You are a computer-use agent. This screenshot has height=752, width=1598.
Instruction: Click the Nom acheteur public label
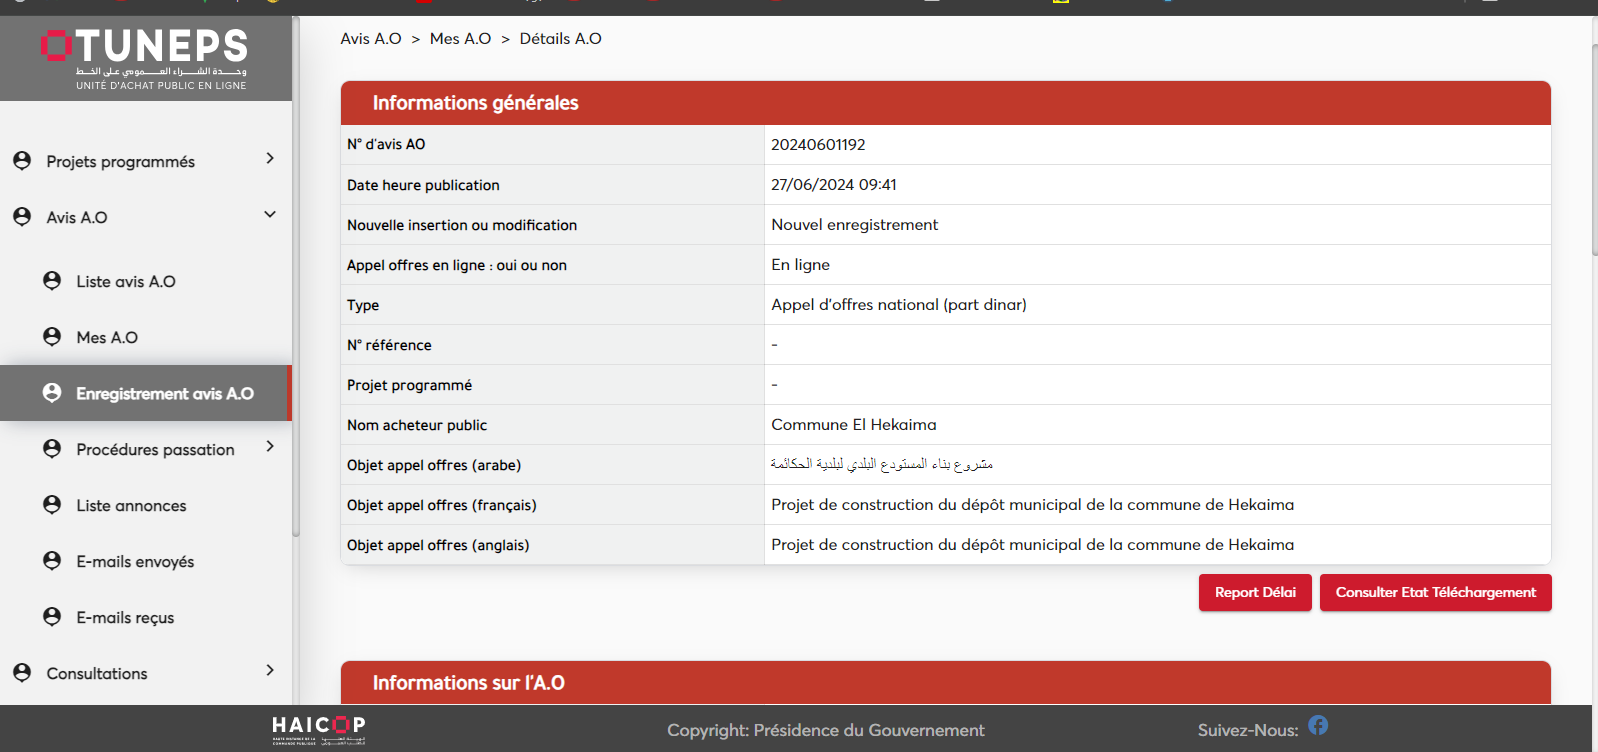(417, 425)
